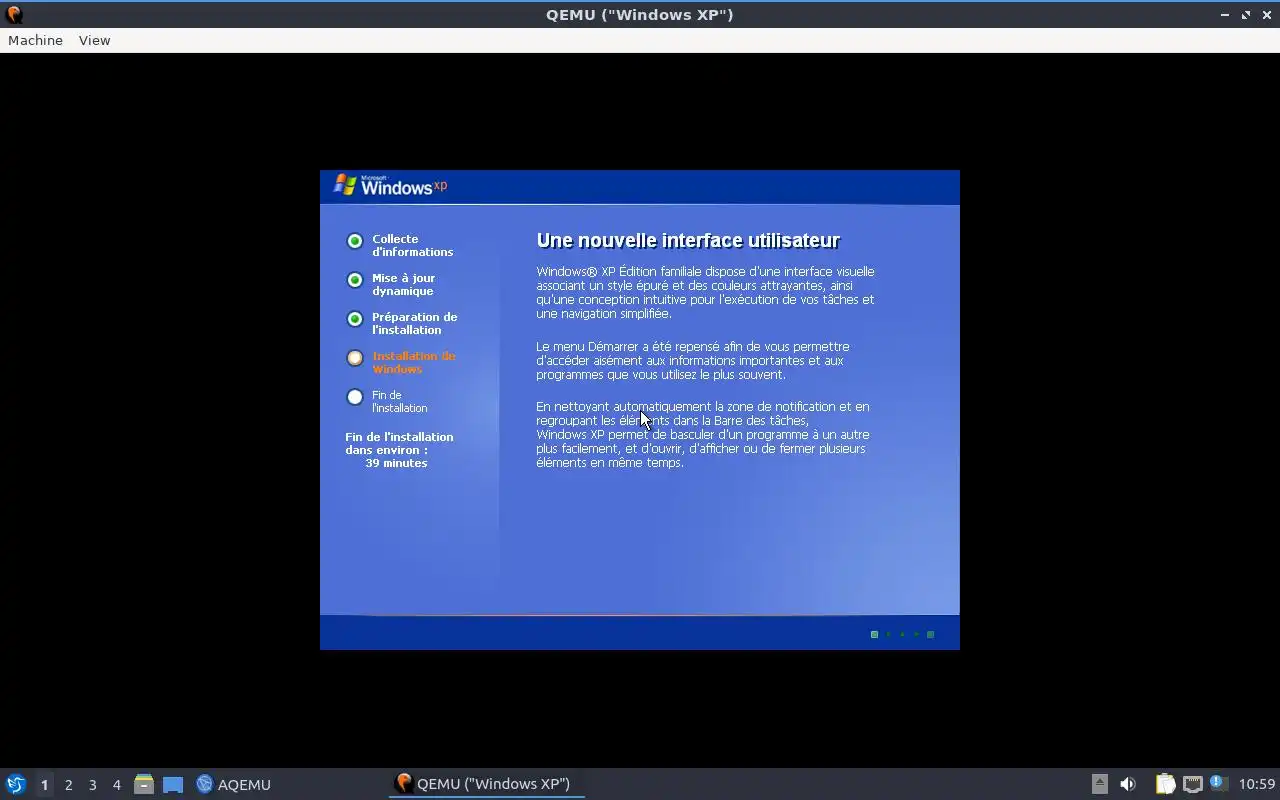Screen dimensions: 1280x800
Task: Open the network connection tray icon
Action: [1192, 784]
